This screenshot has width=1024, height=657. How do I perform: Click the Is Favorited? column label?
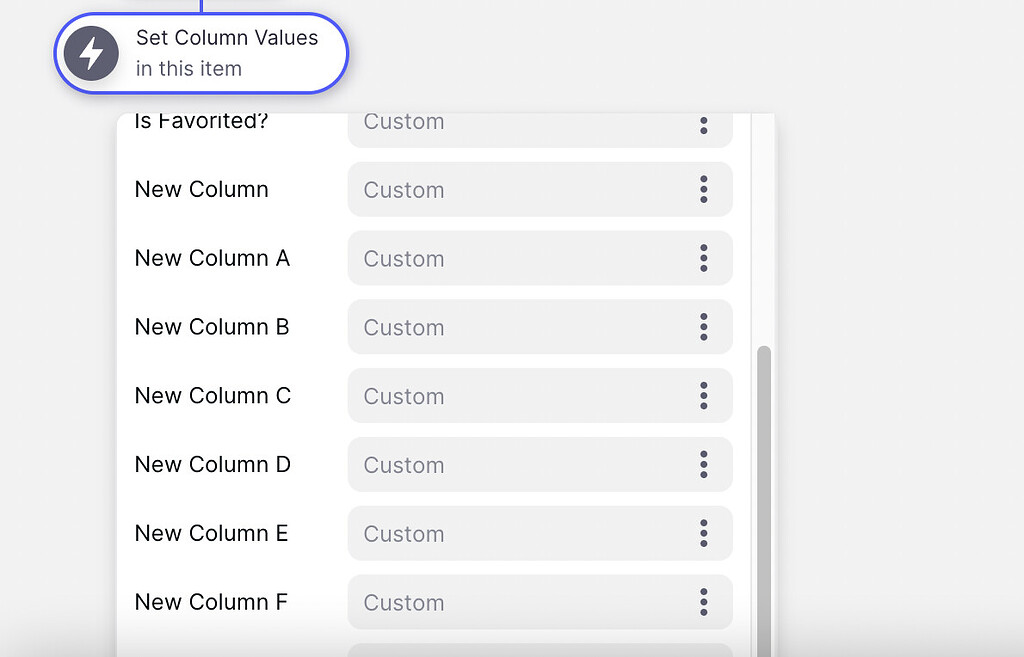(x=202, y=121)
